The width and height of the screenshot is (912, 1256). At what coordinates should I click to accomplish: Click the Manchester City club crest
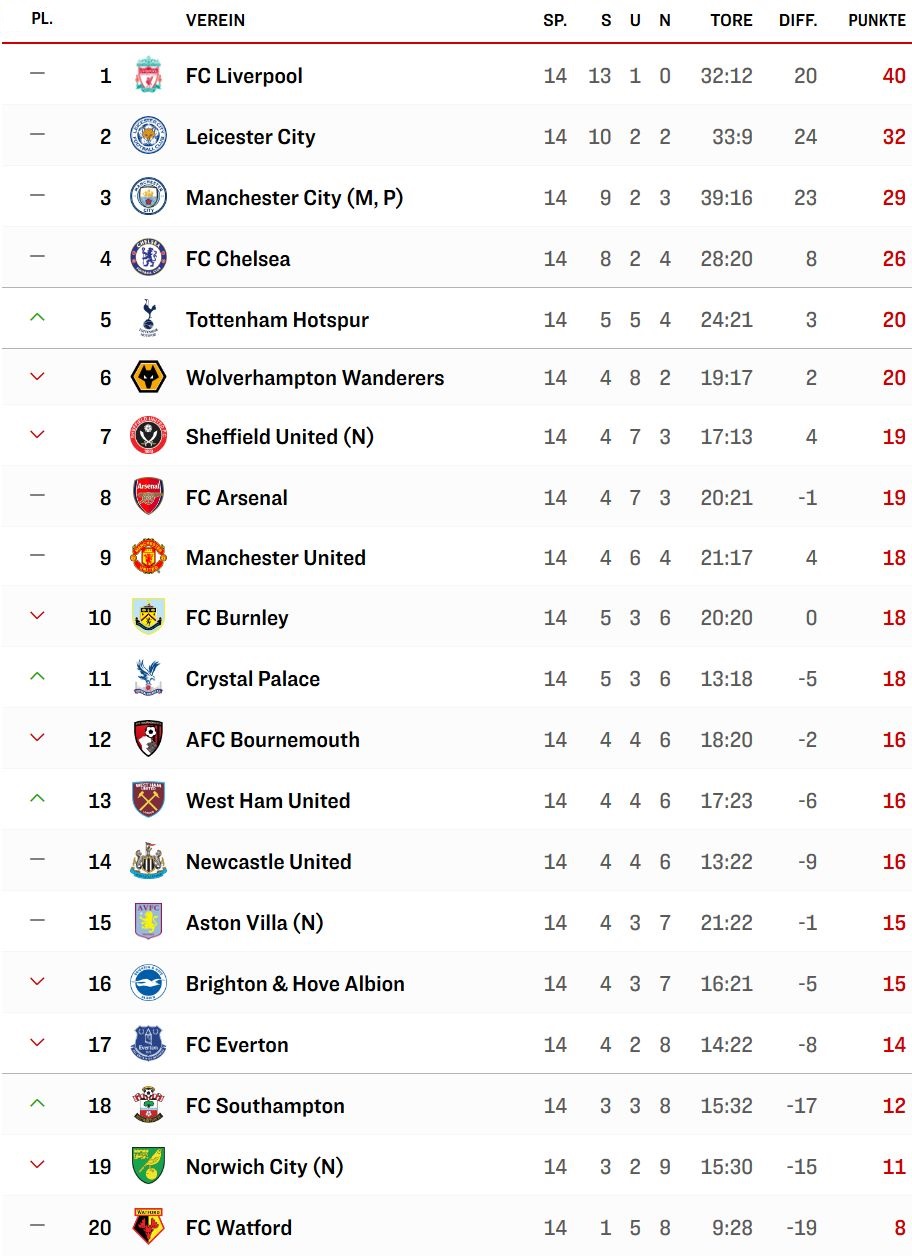point(148,198)
